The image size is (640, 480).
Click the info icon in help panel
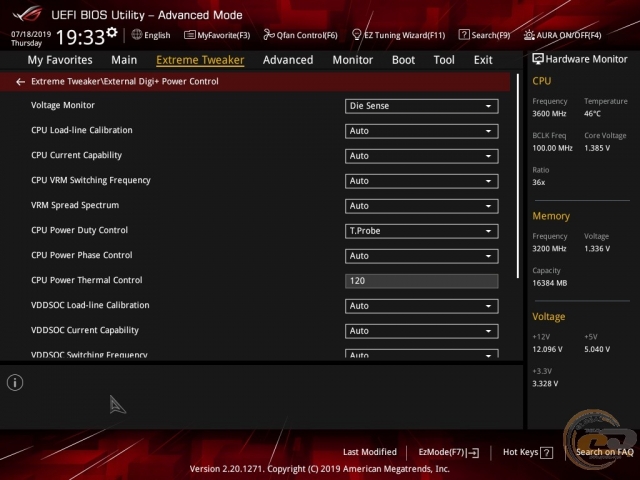click(x=15, y=383)
